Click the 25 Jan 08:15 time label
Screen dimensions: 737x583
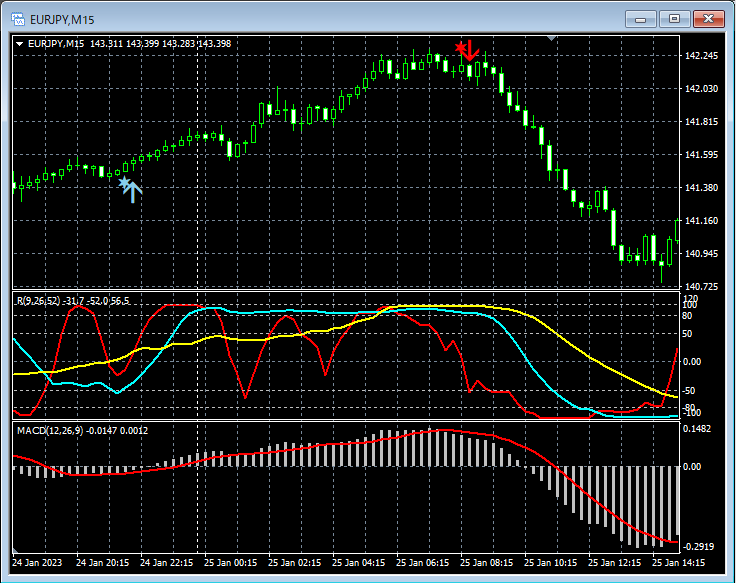click(486, 563)
